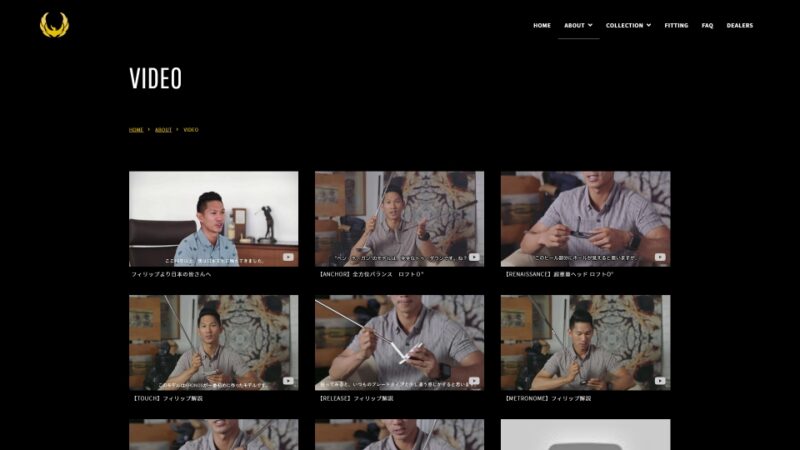Play the METRONOME video thumbnail
Image resolution: width=800 pixels, height=450 pixels.
[x=585, y=342]
